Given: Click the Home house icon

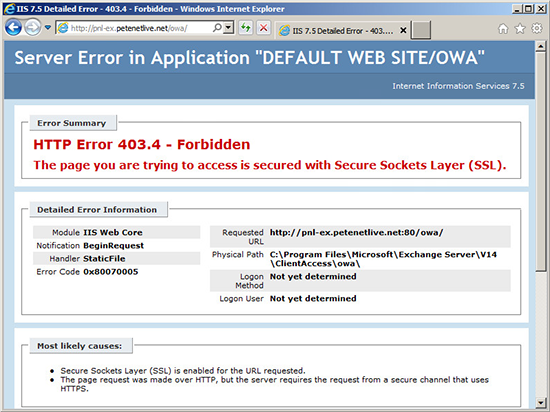Looking at the screenshot, I should point(503,28).
